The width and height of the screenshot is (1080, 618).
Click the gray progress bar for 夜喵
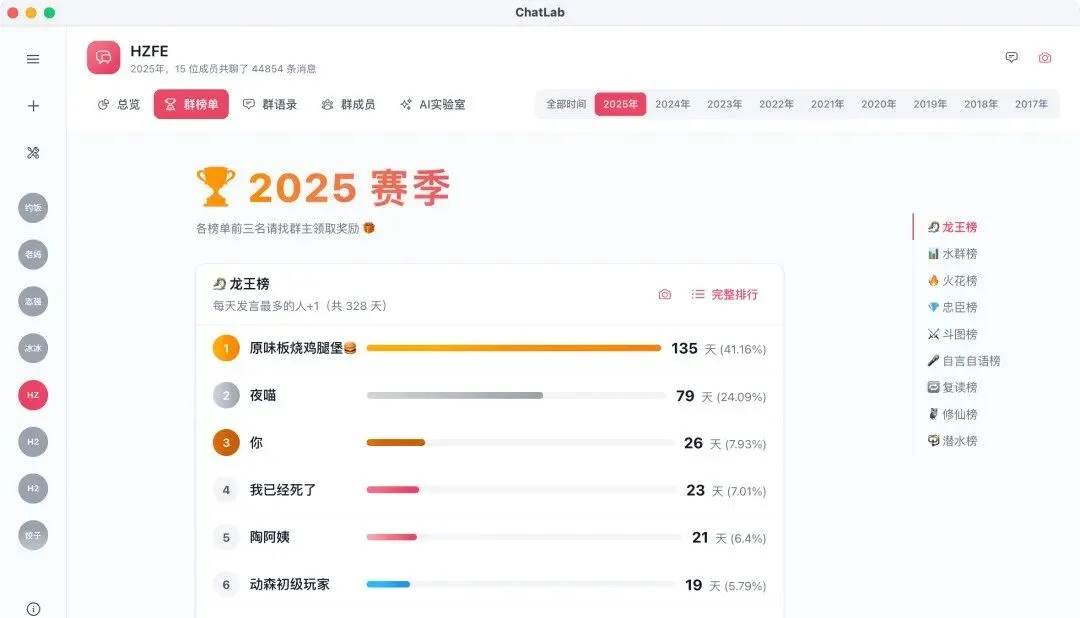click(455, 395)
